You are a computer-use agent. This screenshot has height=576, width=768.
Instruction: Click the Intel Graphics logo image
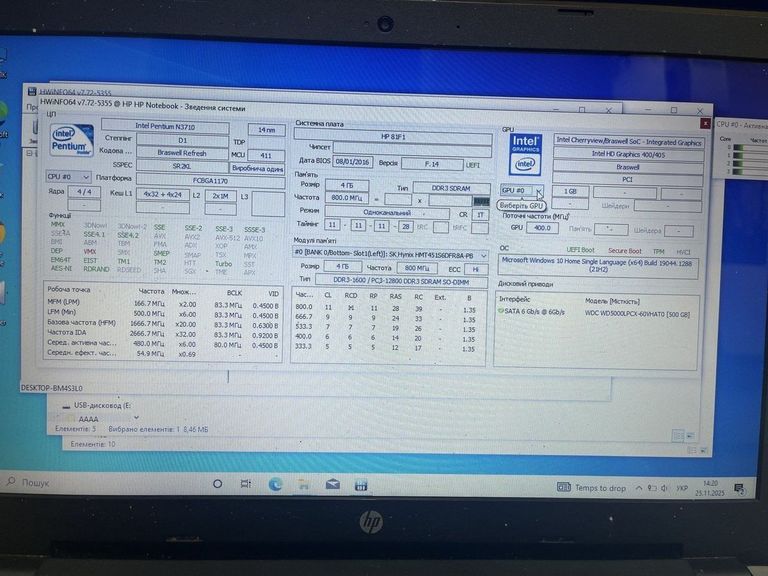(x=525, y=155)
